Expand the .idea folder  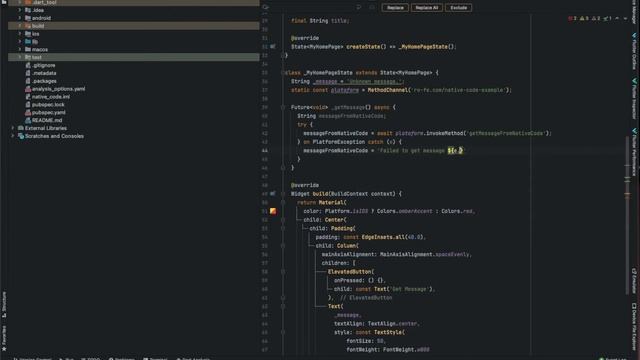pos(20,10)
